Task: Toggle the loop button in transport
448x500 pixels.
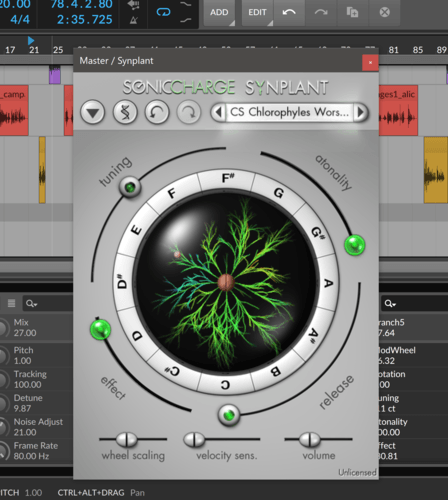Action: (163, 12)
